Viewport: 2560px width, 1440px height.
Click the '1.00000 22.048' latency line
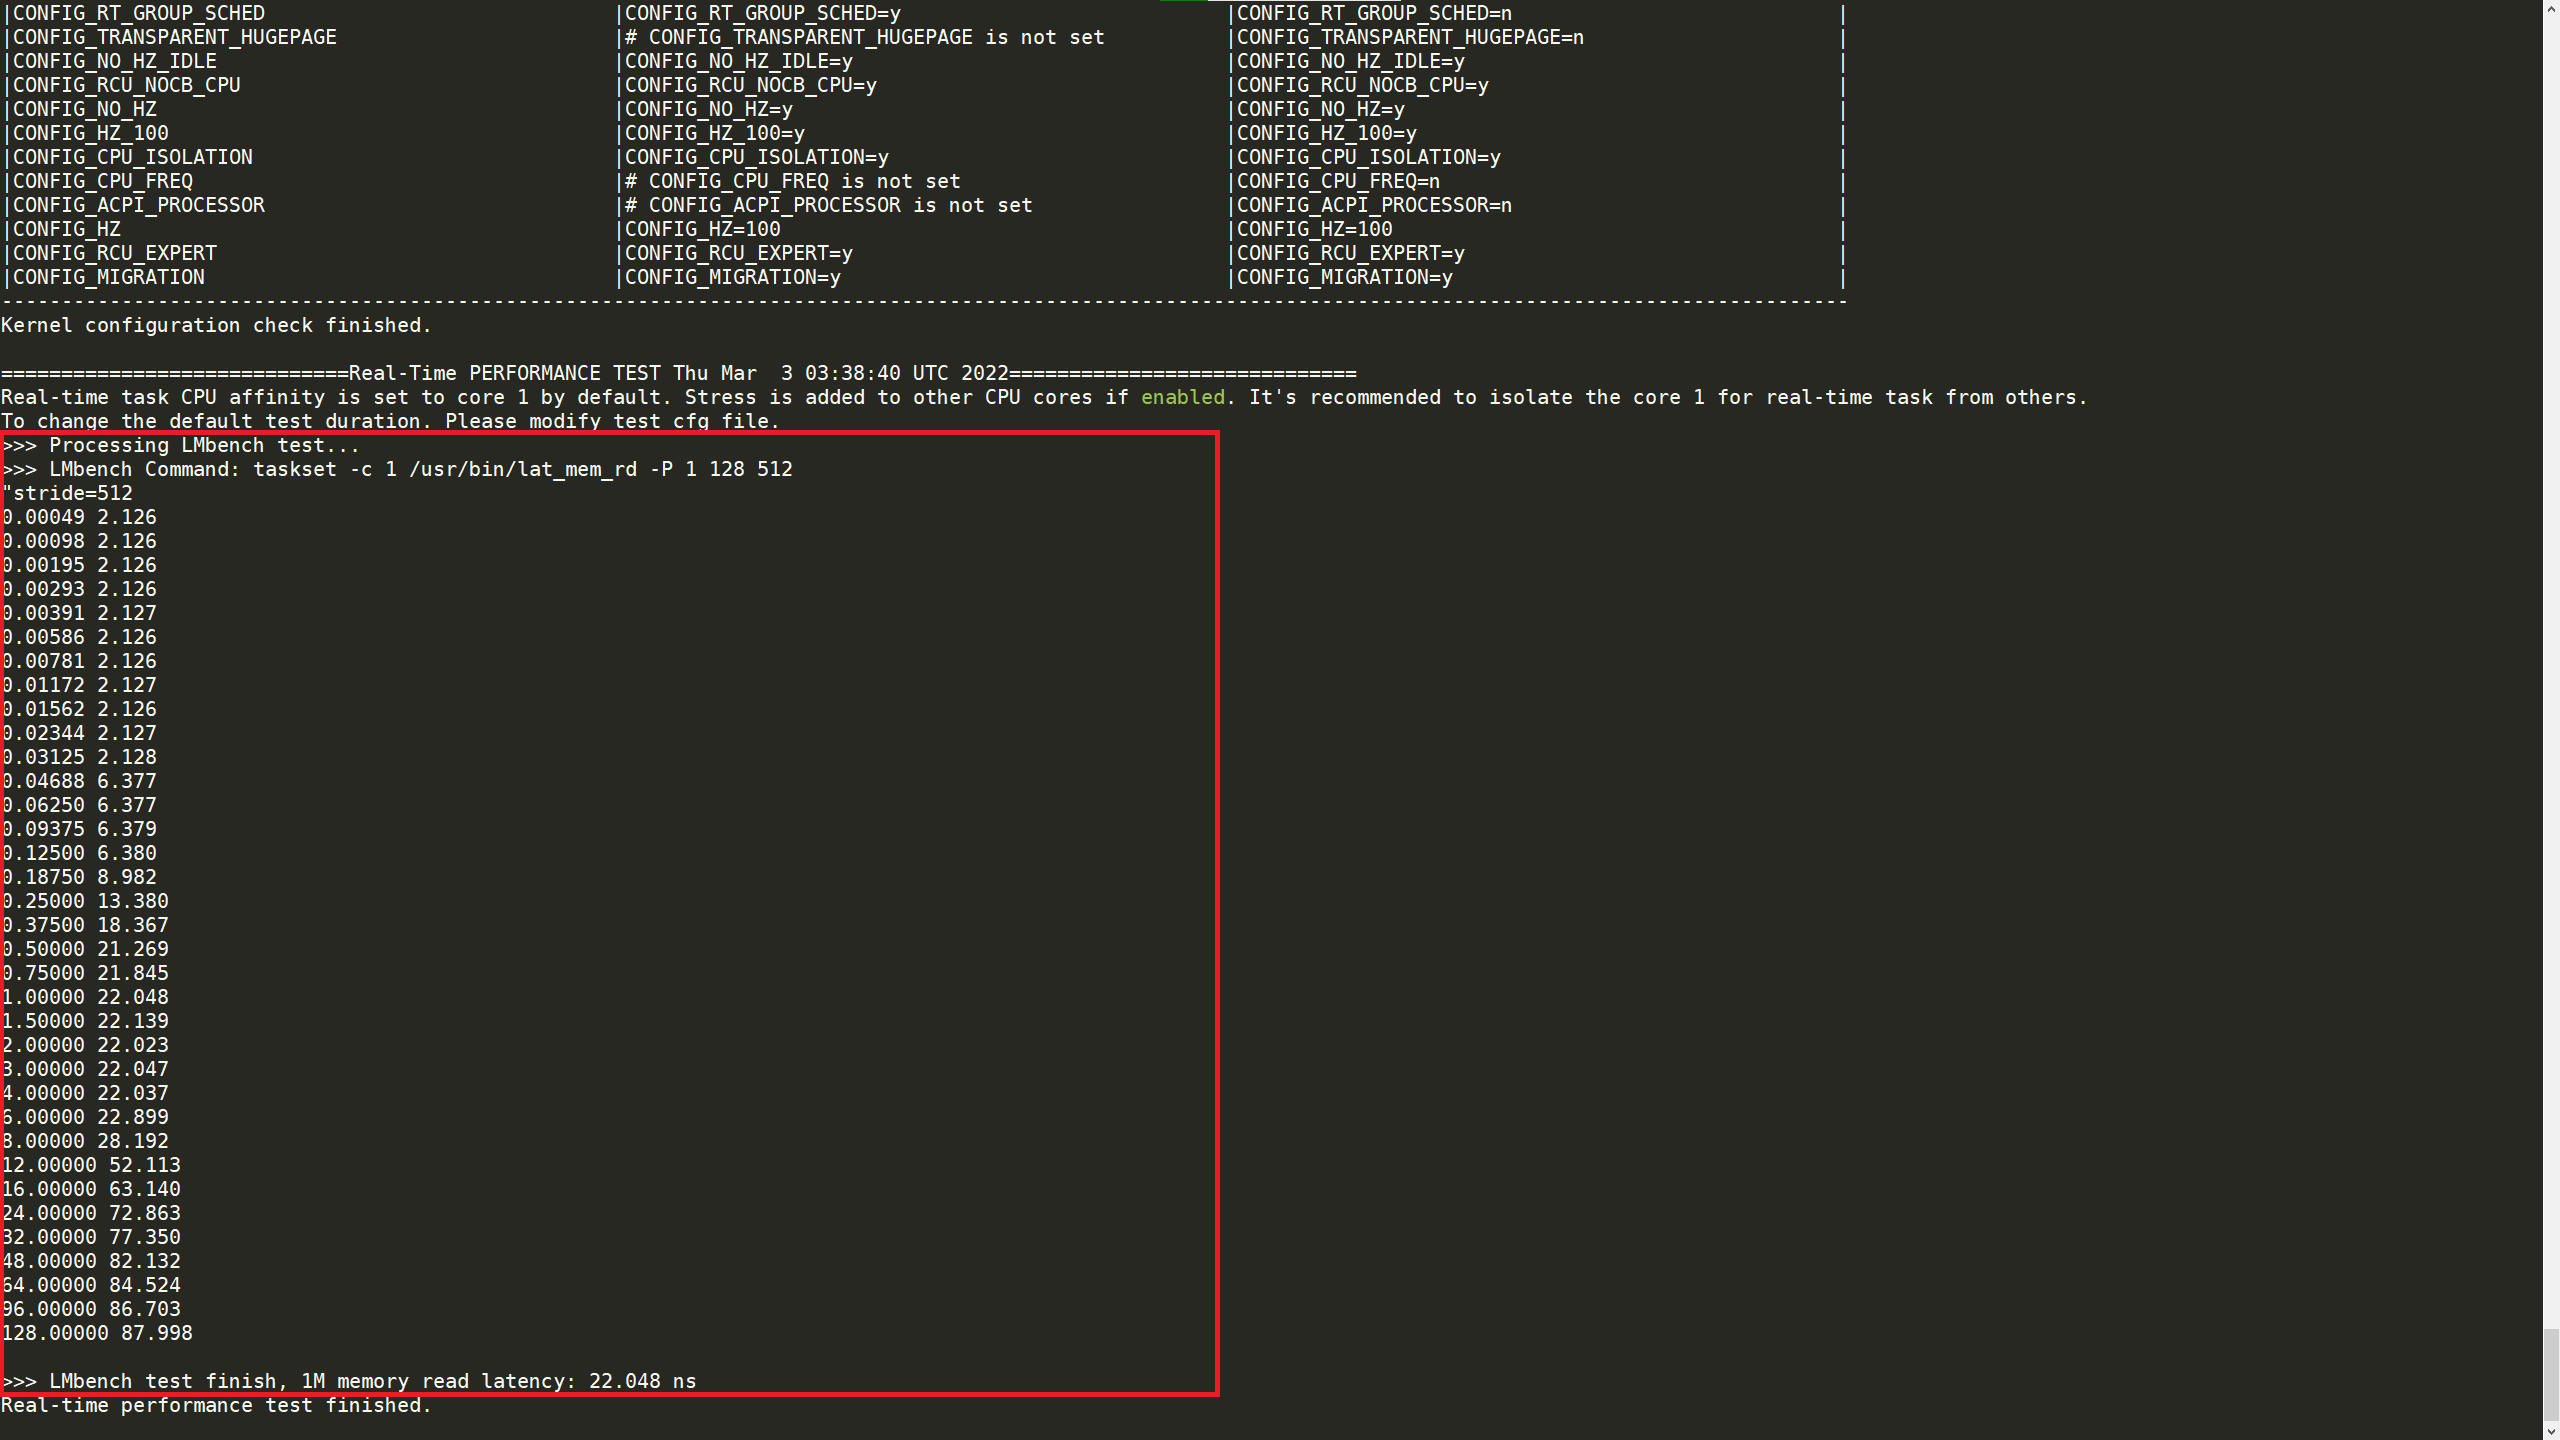pyautogui.click(x=85, y=997)
